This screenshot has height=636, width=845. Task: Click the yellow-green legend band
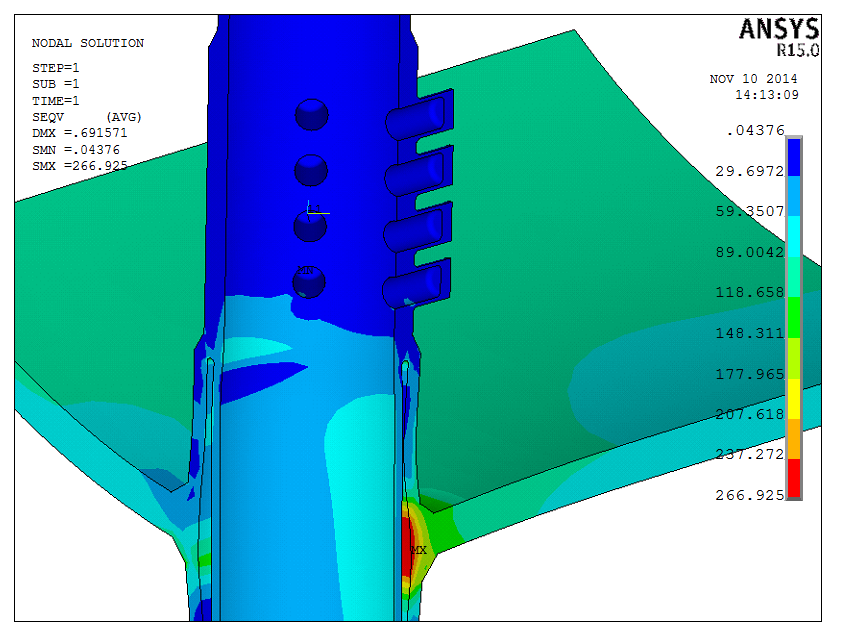(794, 358)
